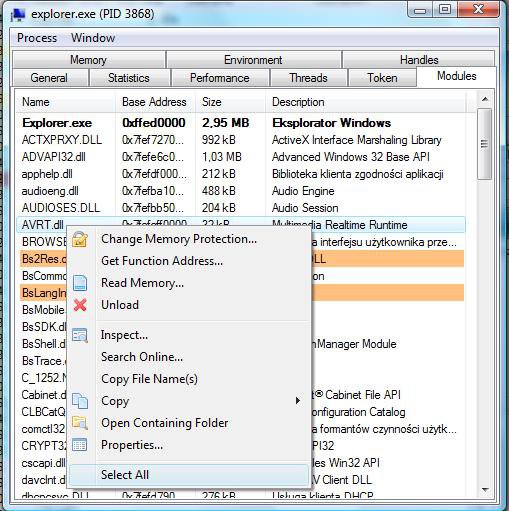Switch to the Threads tab
This screenshot has width=509, height=511.
(x=308, y=78)
